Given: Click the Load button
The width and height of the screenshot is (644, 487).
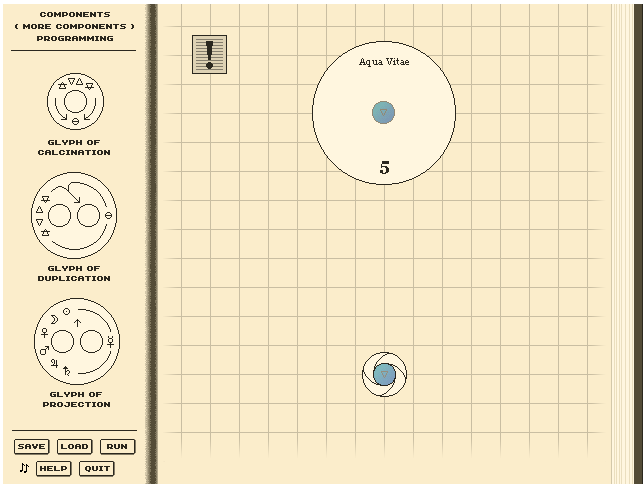Looking at the screenshot, I should click(x=74, y=446).
